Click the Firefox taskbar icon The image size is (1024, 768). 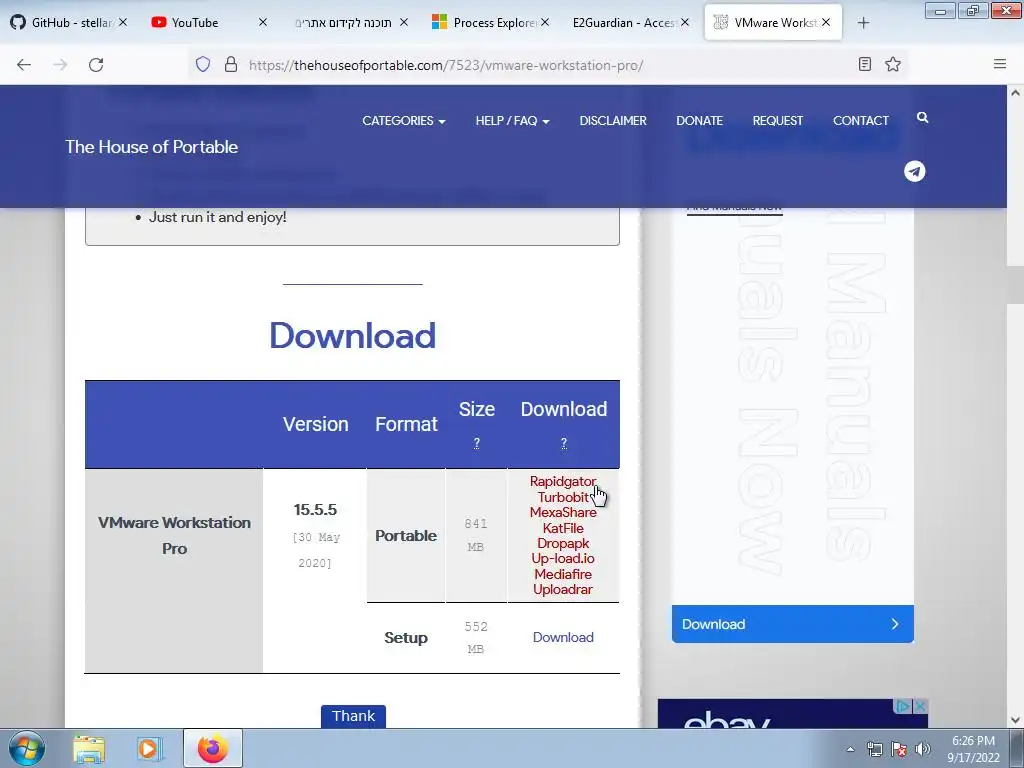[x=213, y=748]
